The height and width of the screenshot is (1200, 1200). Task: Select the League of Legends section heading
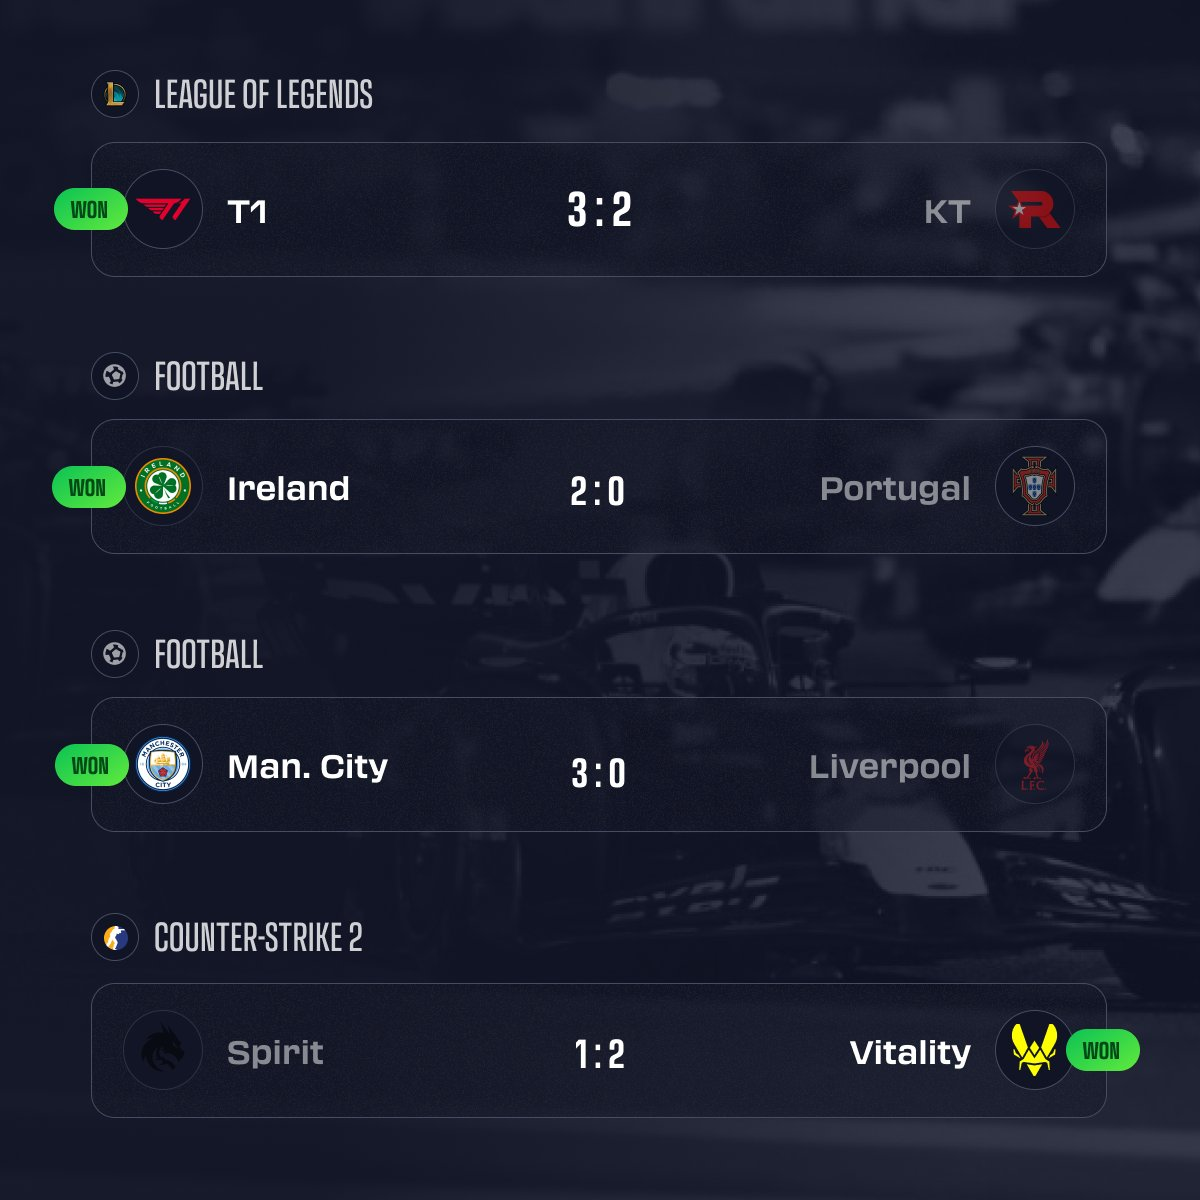263,95
